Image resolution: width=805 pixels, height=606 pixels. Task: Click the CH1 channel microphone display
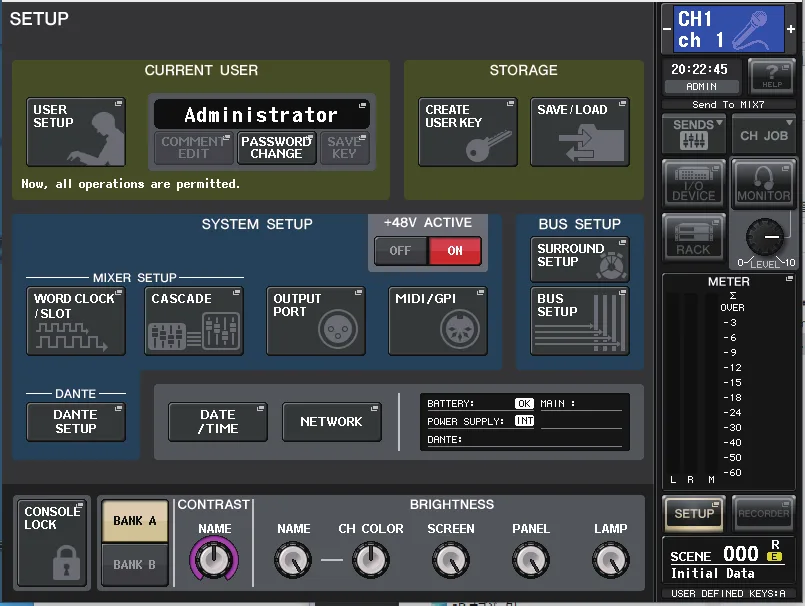tap(729, 29)
